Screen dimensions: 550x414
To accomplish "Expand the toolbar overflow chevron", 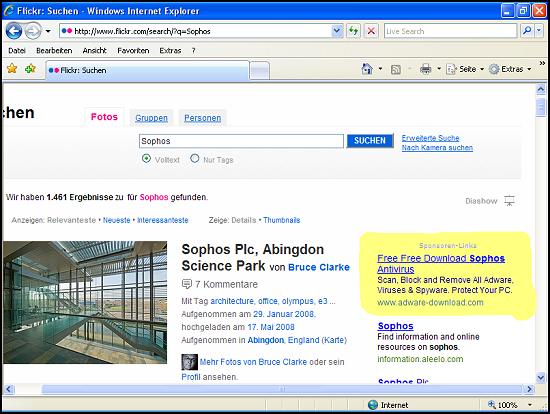I will coord(542,63).
